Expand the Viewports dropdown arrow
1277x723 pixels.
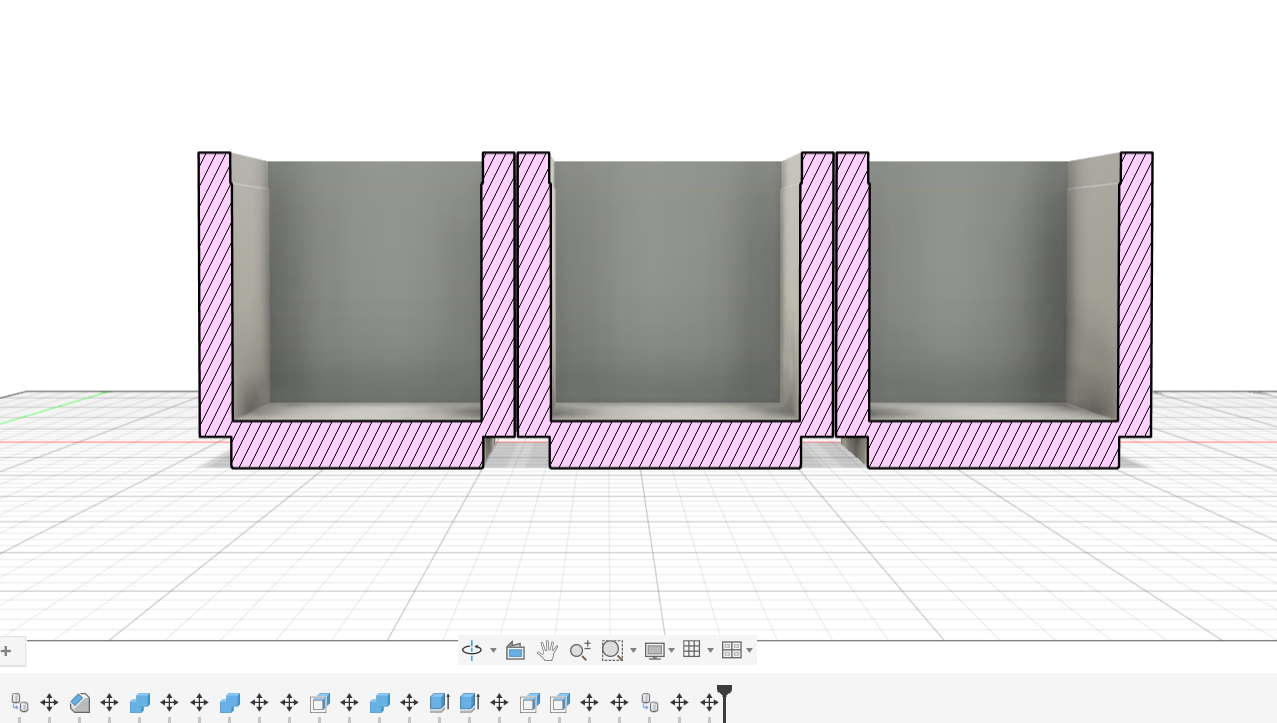(x=749, y=651)
